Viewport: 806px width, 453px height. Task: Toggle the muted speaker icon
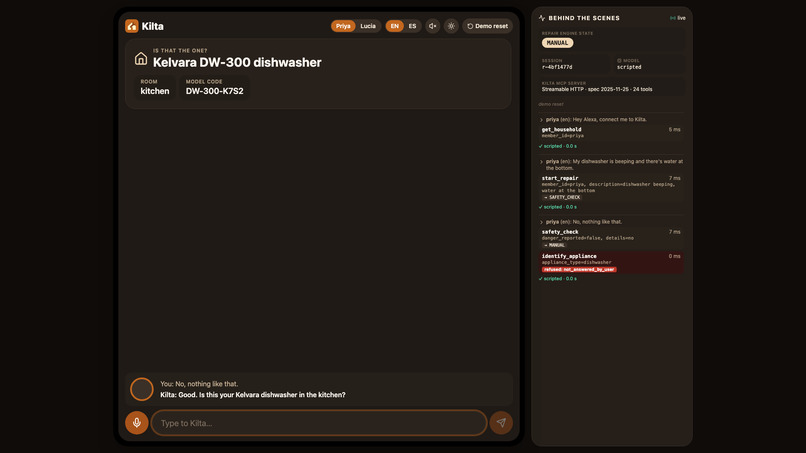tap(433, 26)
